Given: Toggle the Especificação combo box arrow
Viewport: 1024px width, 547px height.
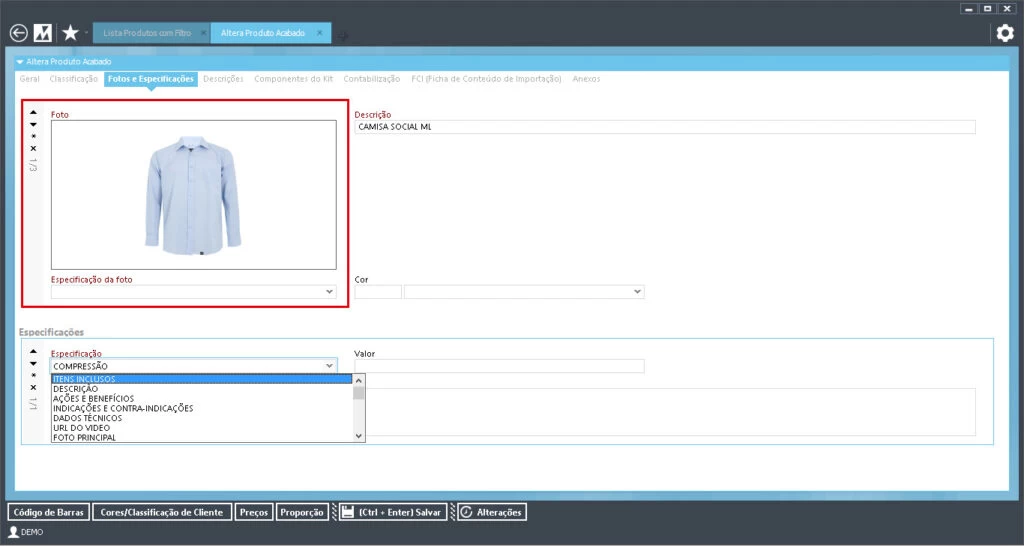Looking at the screenshot, I should [x=329, y=367].
